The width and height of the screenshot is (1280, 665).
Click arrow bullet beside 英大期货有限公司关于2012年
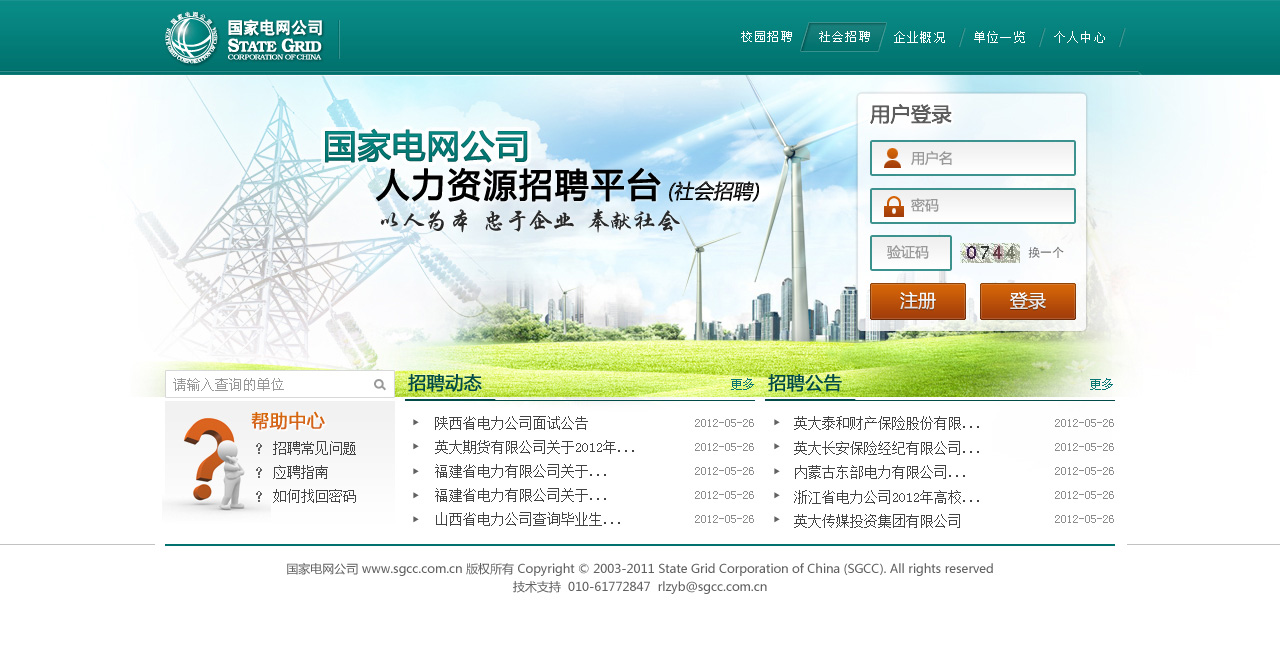coord(416,446)
